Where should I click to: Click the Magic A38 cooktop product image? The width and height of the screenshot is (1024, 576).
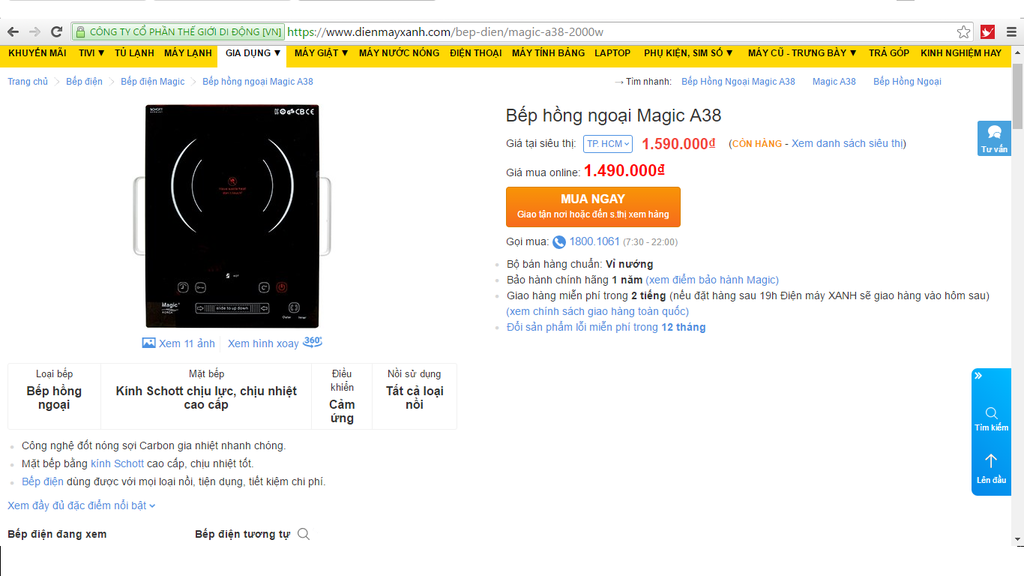click(x=232, y=216)
